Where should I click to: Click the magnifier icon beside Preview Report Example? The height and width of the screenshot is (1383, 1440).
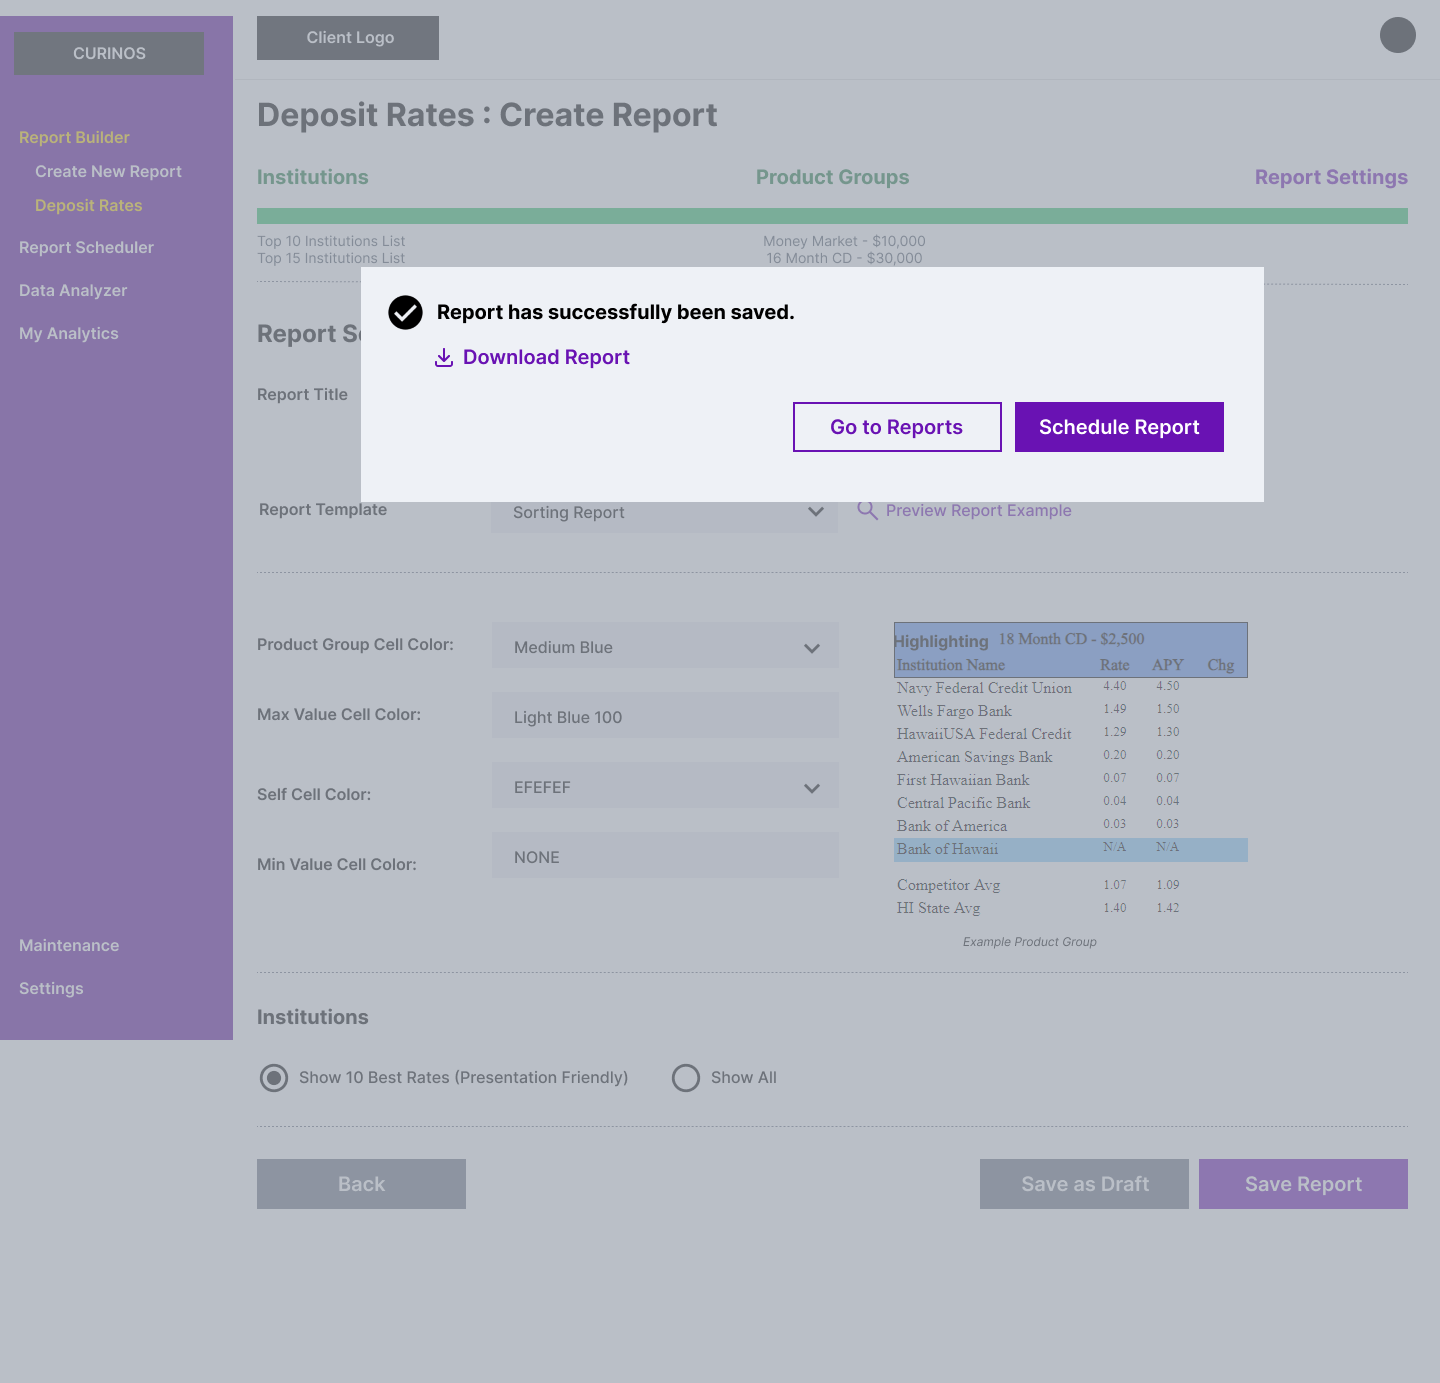[867, 510]
